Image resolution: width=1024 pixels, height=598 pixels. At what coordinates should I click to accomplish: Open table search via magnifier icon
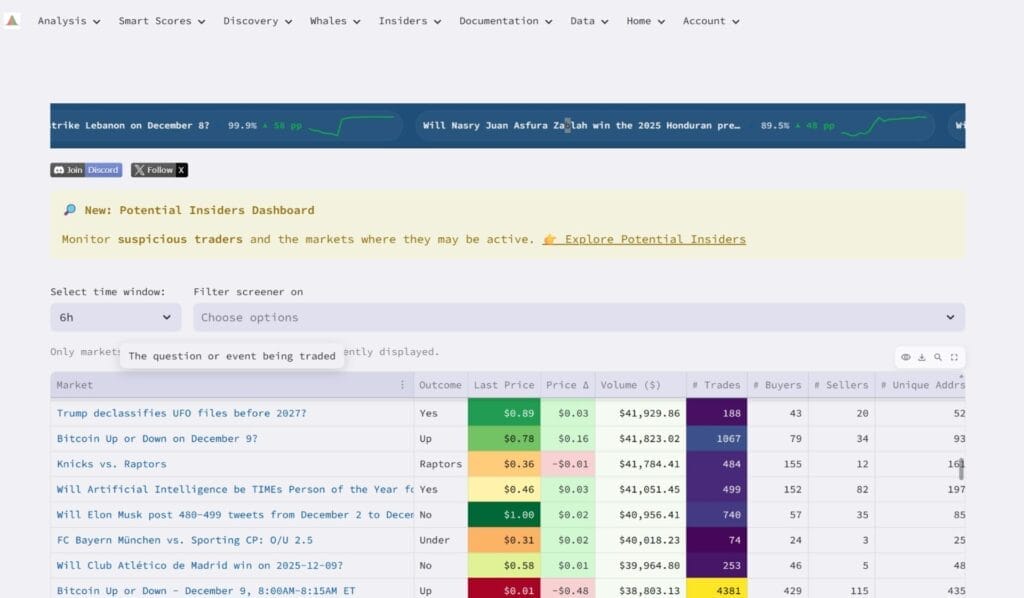[x=938, y=357]
